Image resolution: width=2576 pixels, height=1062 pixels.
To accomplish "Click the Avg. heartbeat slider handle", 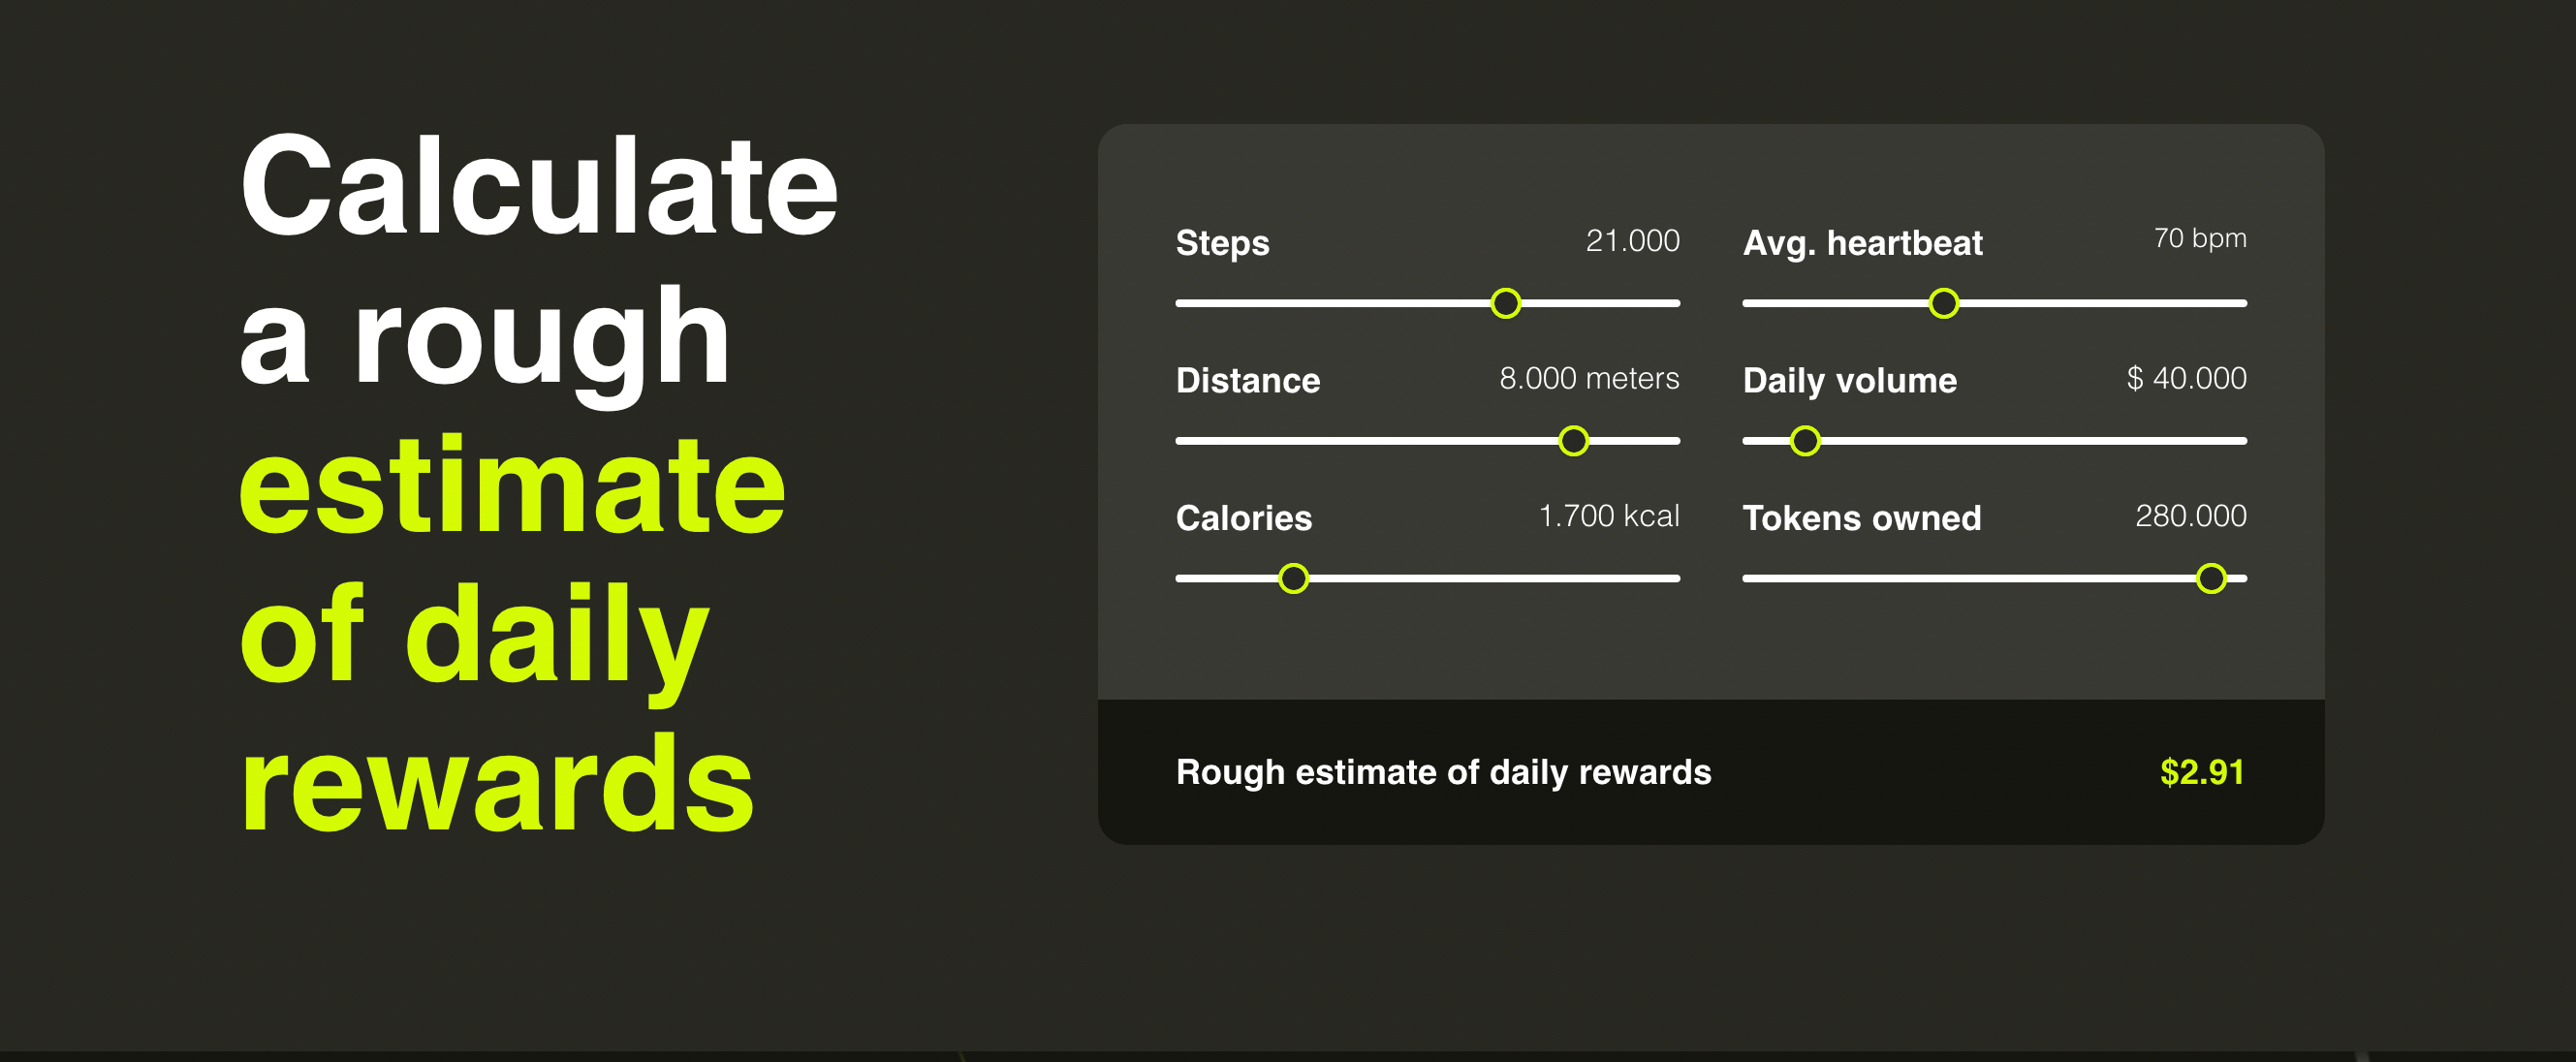I will coord(1943,303).
